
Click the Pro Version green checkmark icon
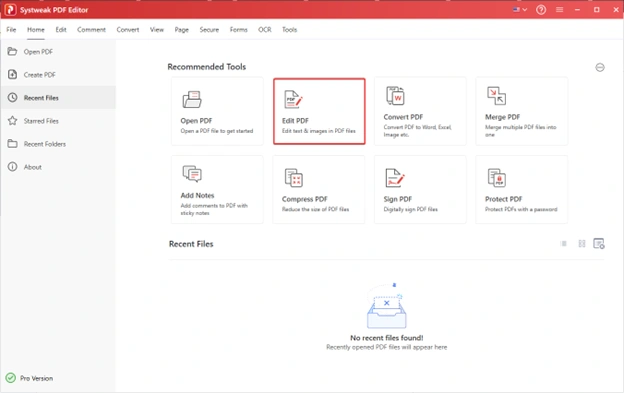click(x=11, y=378)
